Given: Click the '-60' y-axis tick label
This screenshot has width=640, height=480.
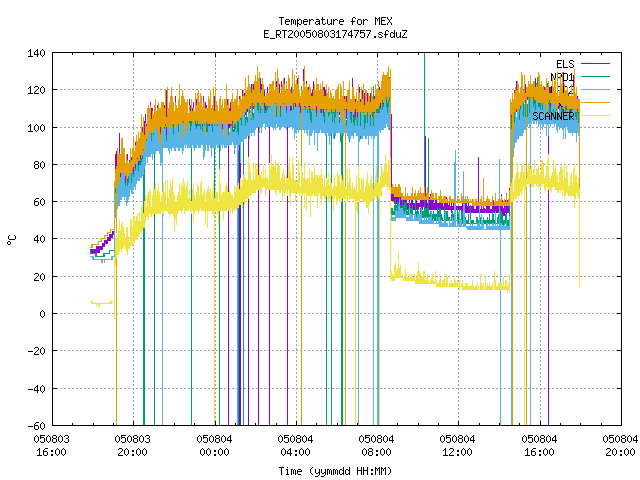Looking at the screenshot, I should pyautogui.click(x=36, y=426).
